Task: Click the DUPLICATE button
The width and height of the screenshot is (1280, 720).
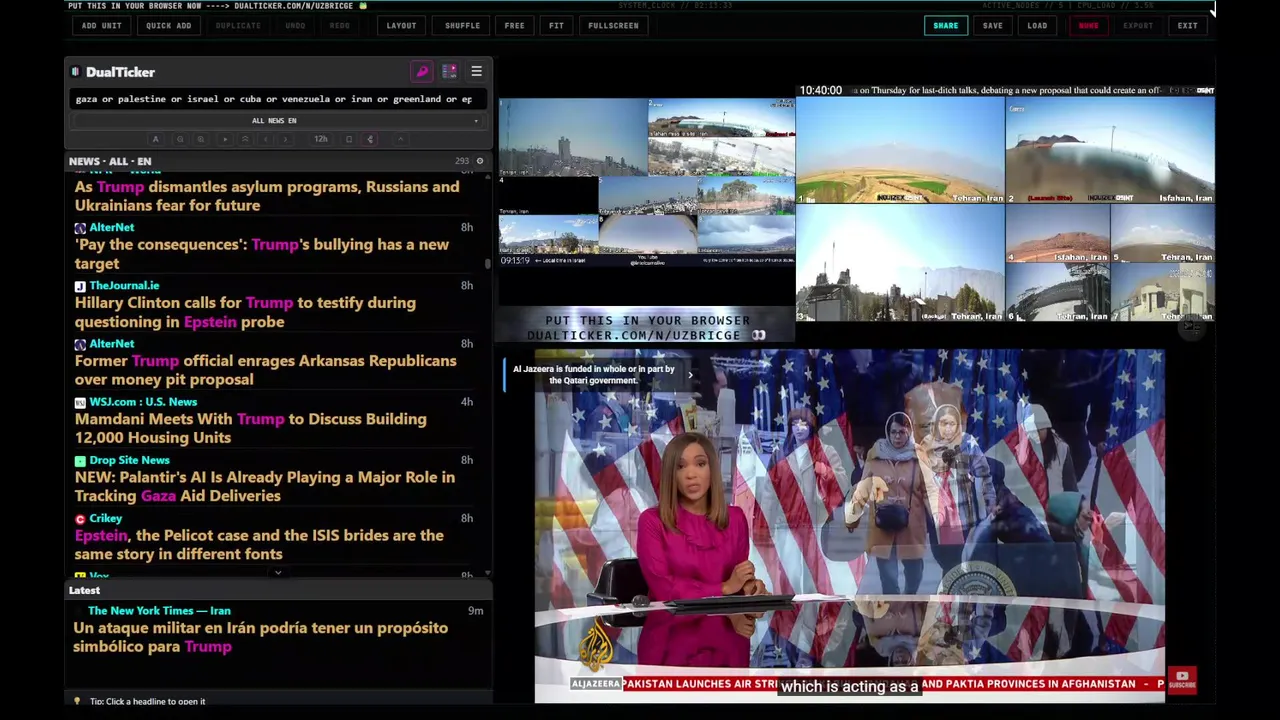Action: click(238, 25)
